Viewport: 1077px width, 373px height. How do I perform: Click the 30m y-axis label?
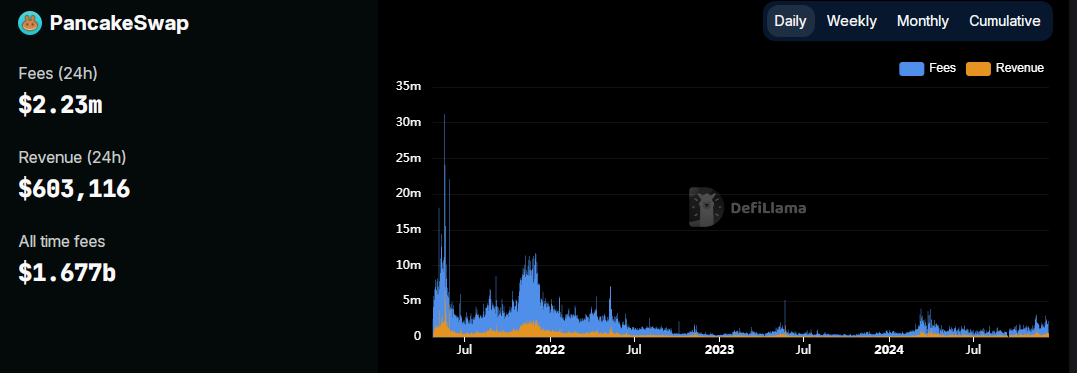coord(409,122)
